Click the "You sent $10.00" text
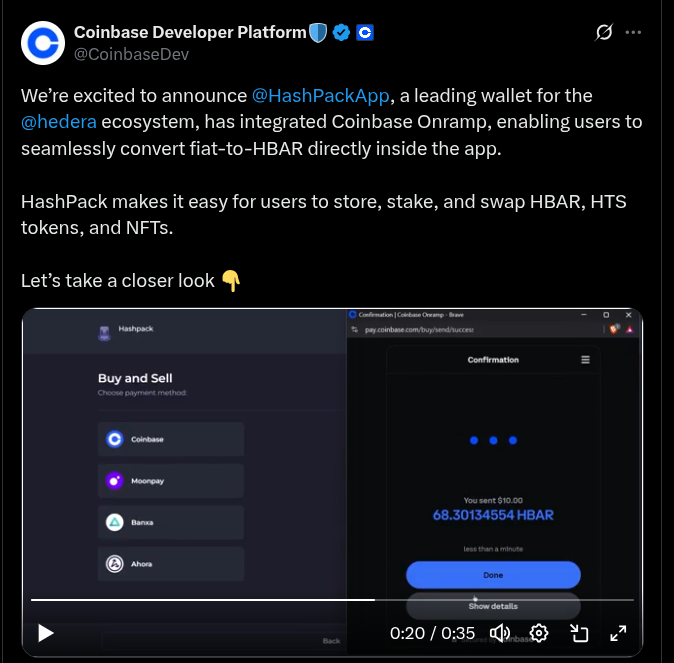Viewport: 674px width, 663px height. 493,500
